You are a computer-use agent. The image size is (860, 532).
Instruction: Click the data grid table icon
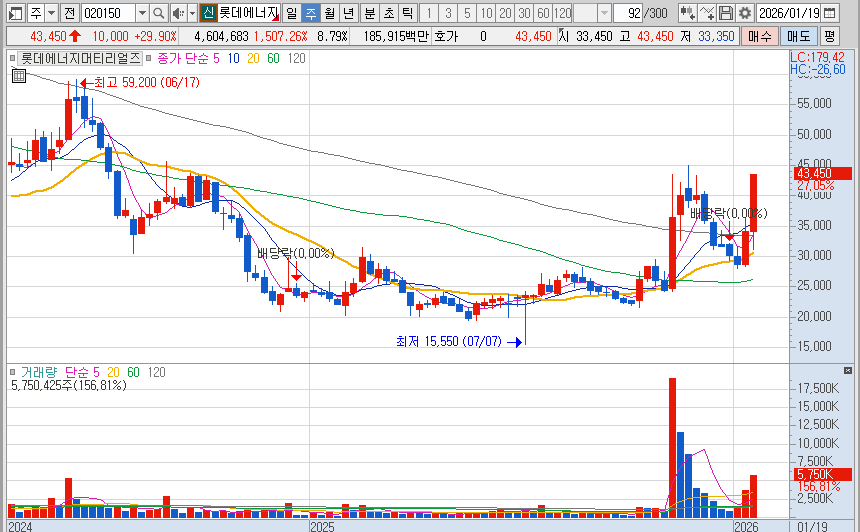coord(19,76)
